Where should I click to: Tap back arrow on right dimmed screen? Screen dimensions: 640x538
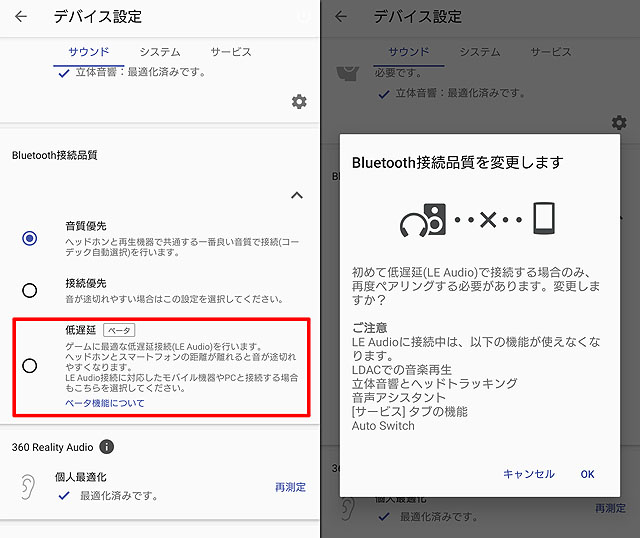tap(341, 16)
